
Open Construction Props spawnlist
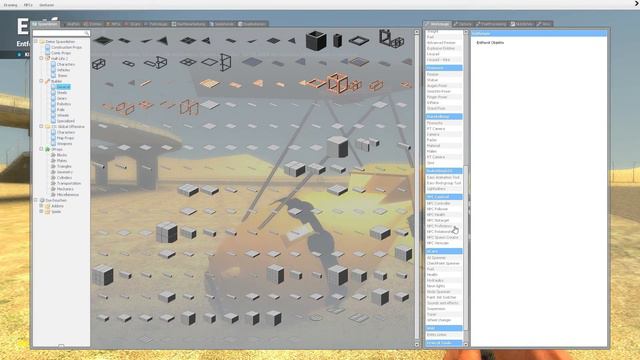pos(66,47)
